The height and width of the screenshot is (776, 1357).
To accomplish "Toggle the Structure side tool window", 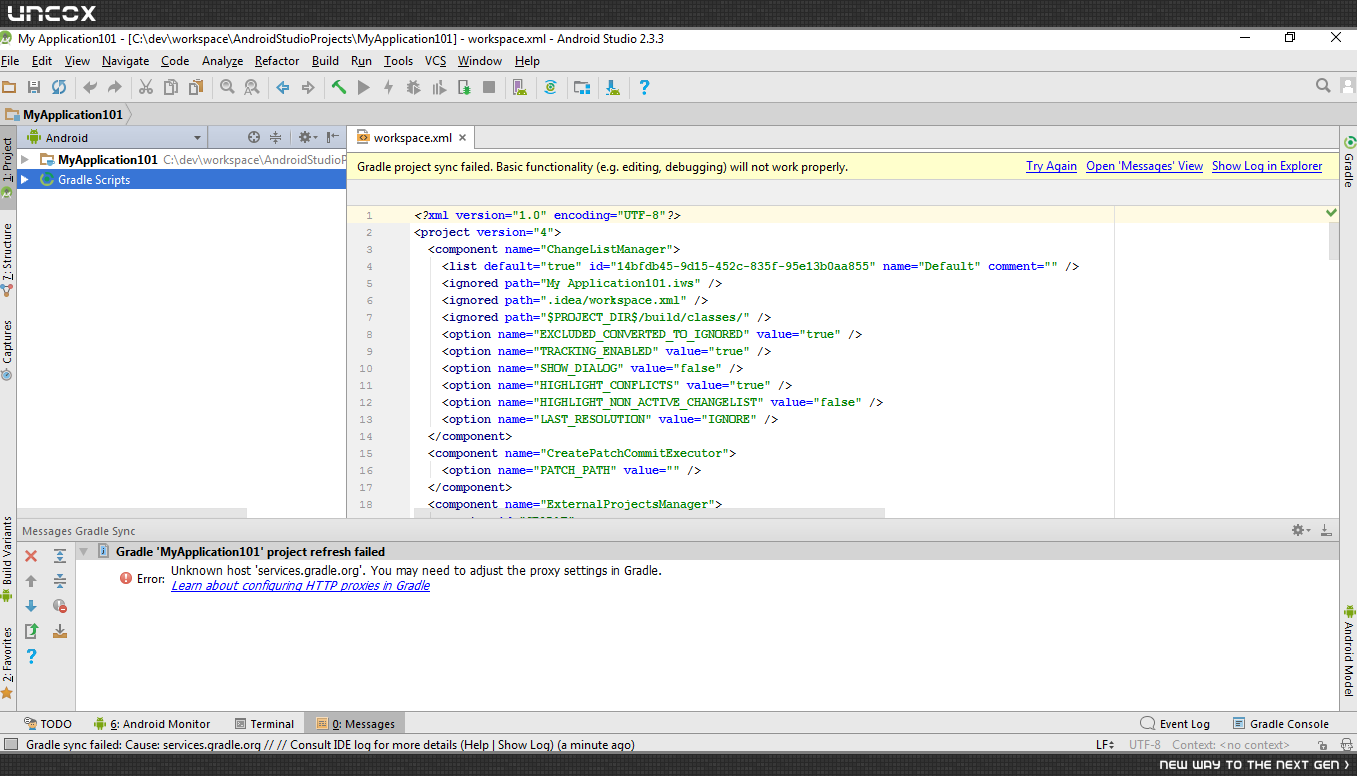I will [8, 258].
